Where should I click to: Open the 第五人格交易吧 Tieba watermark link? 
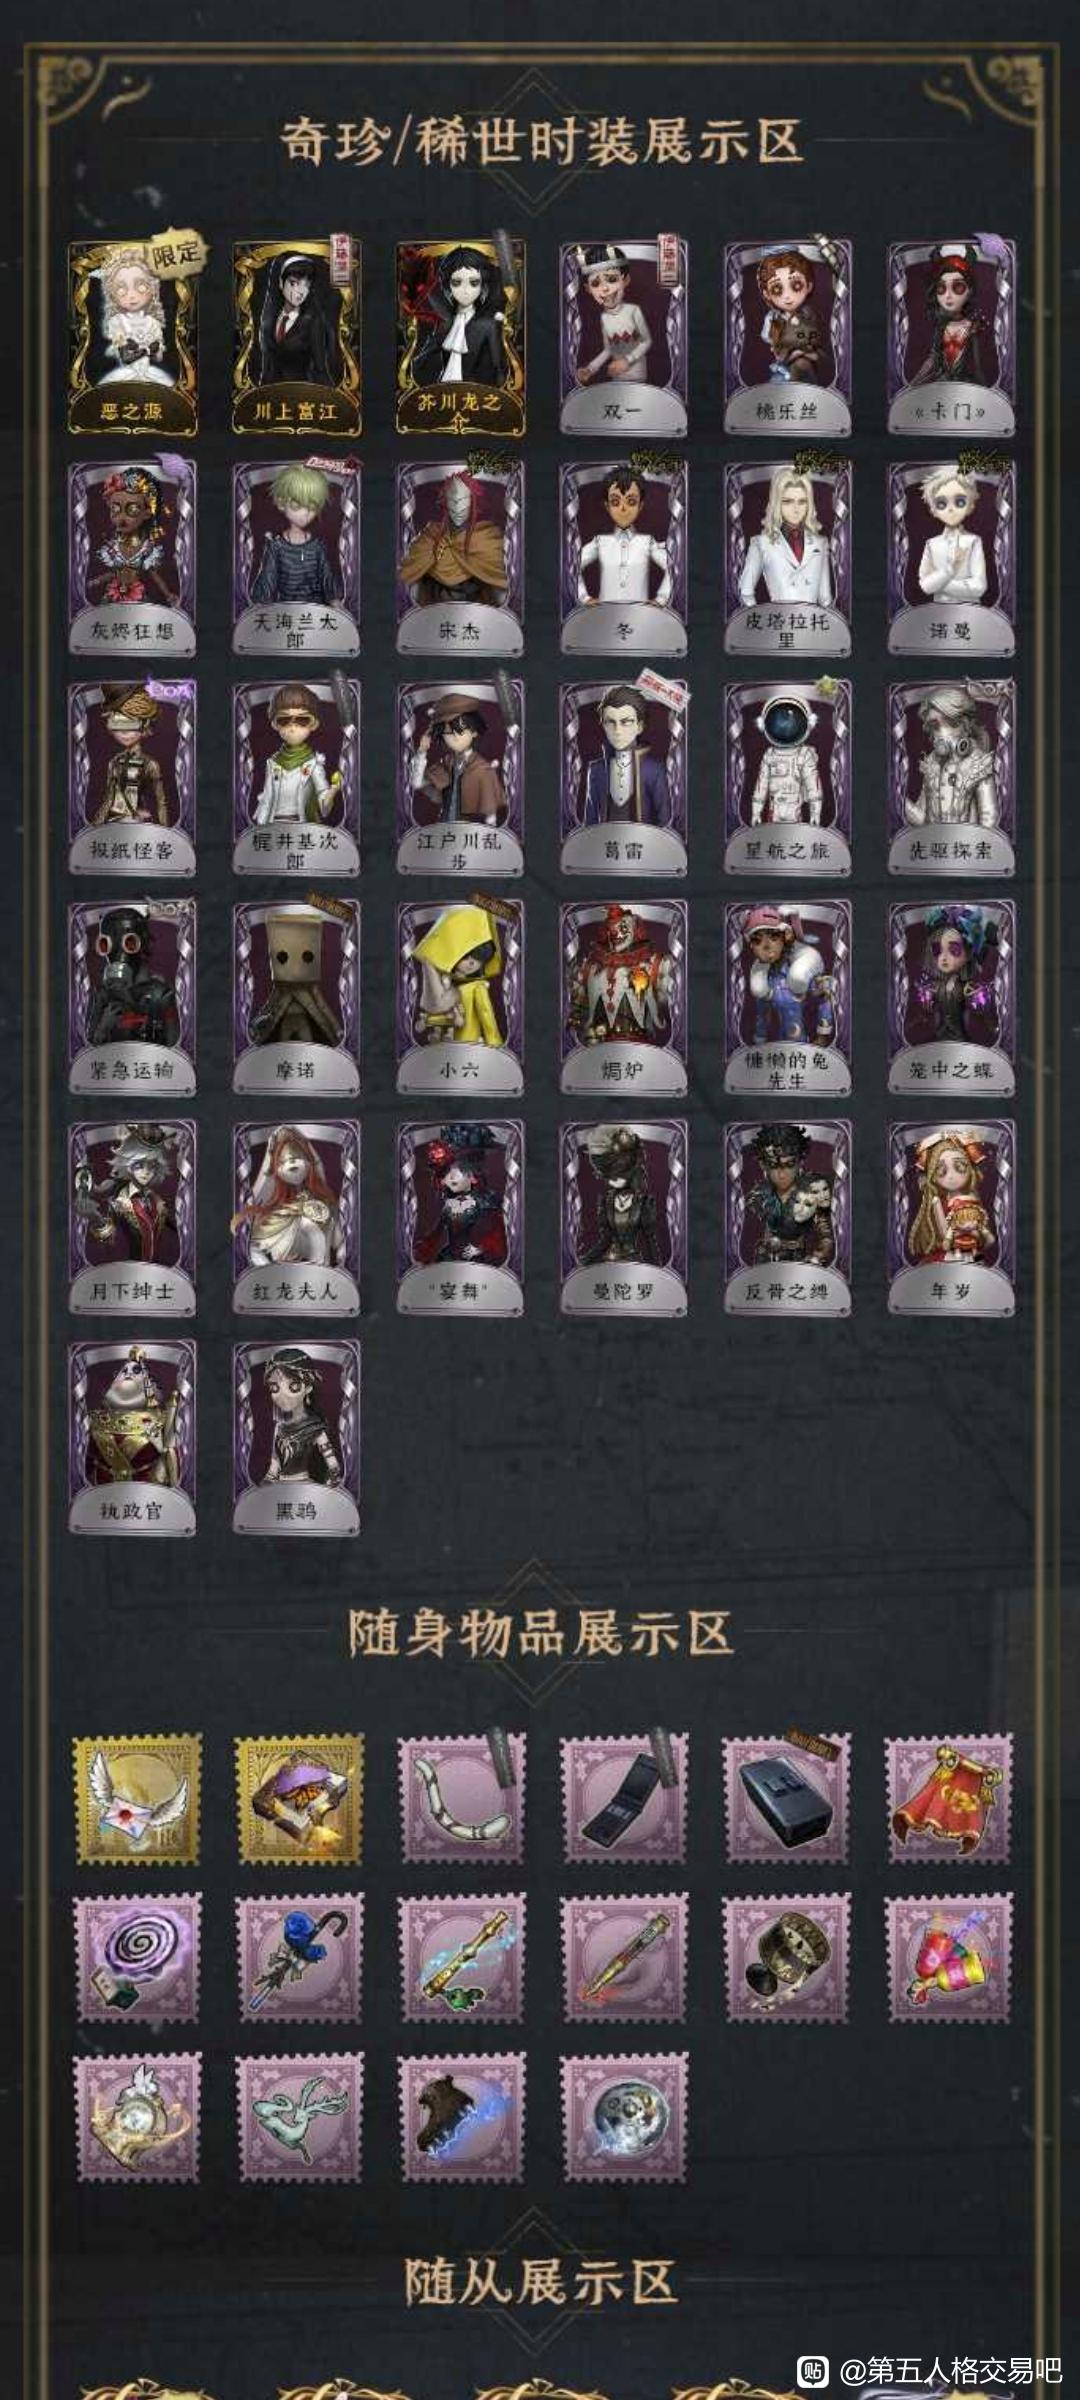[930, 2370]
